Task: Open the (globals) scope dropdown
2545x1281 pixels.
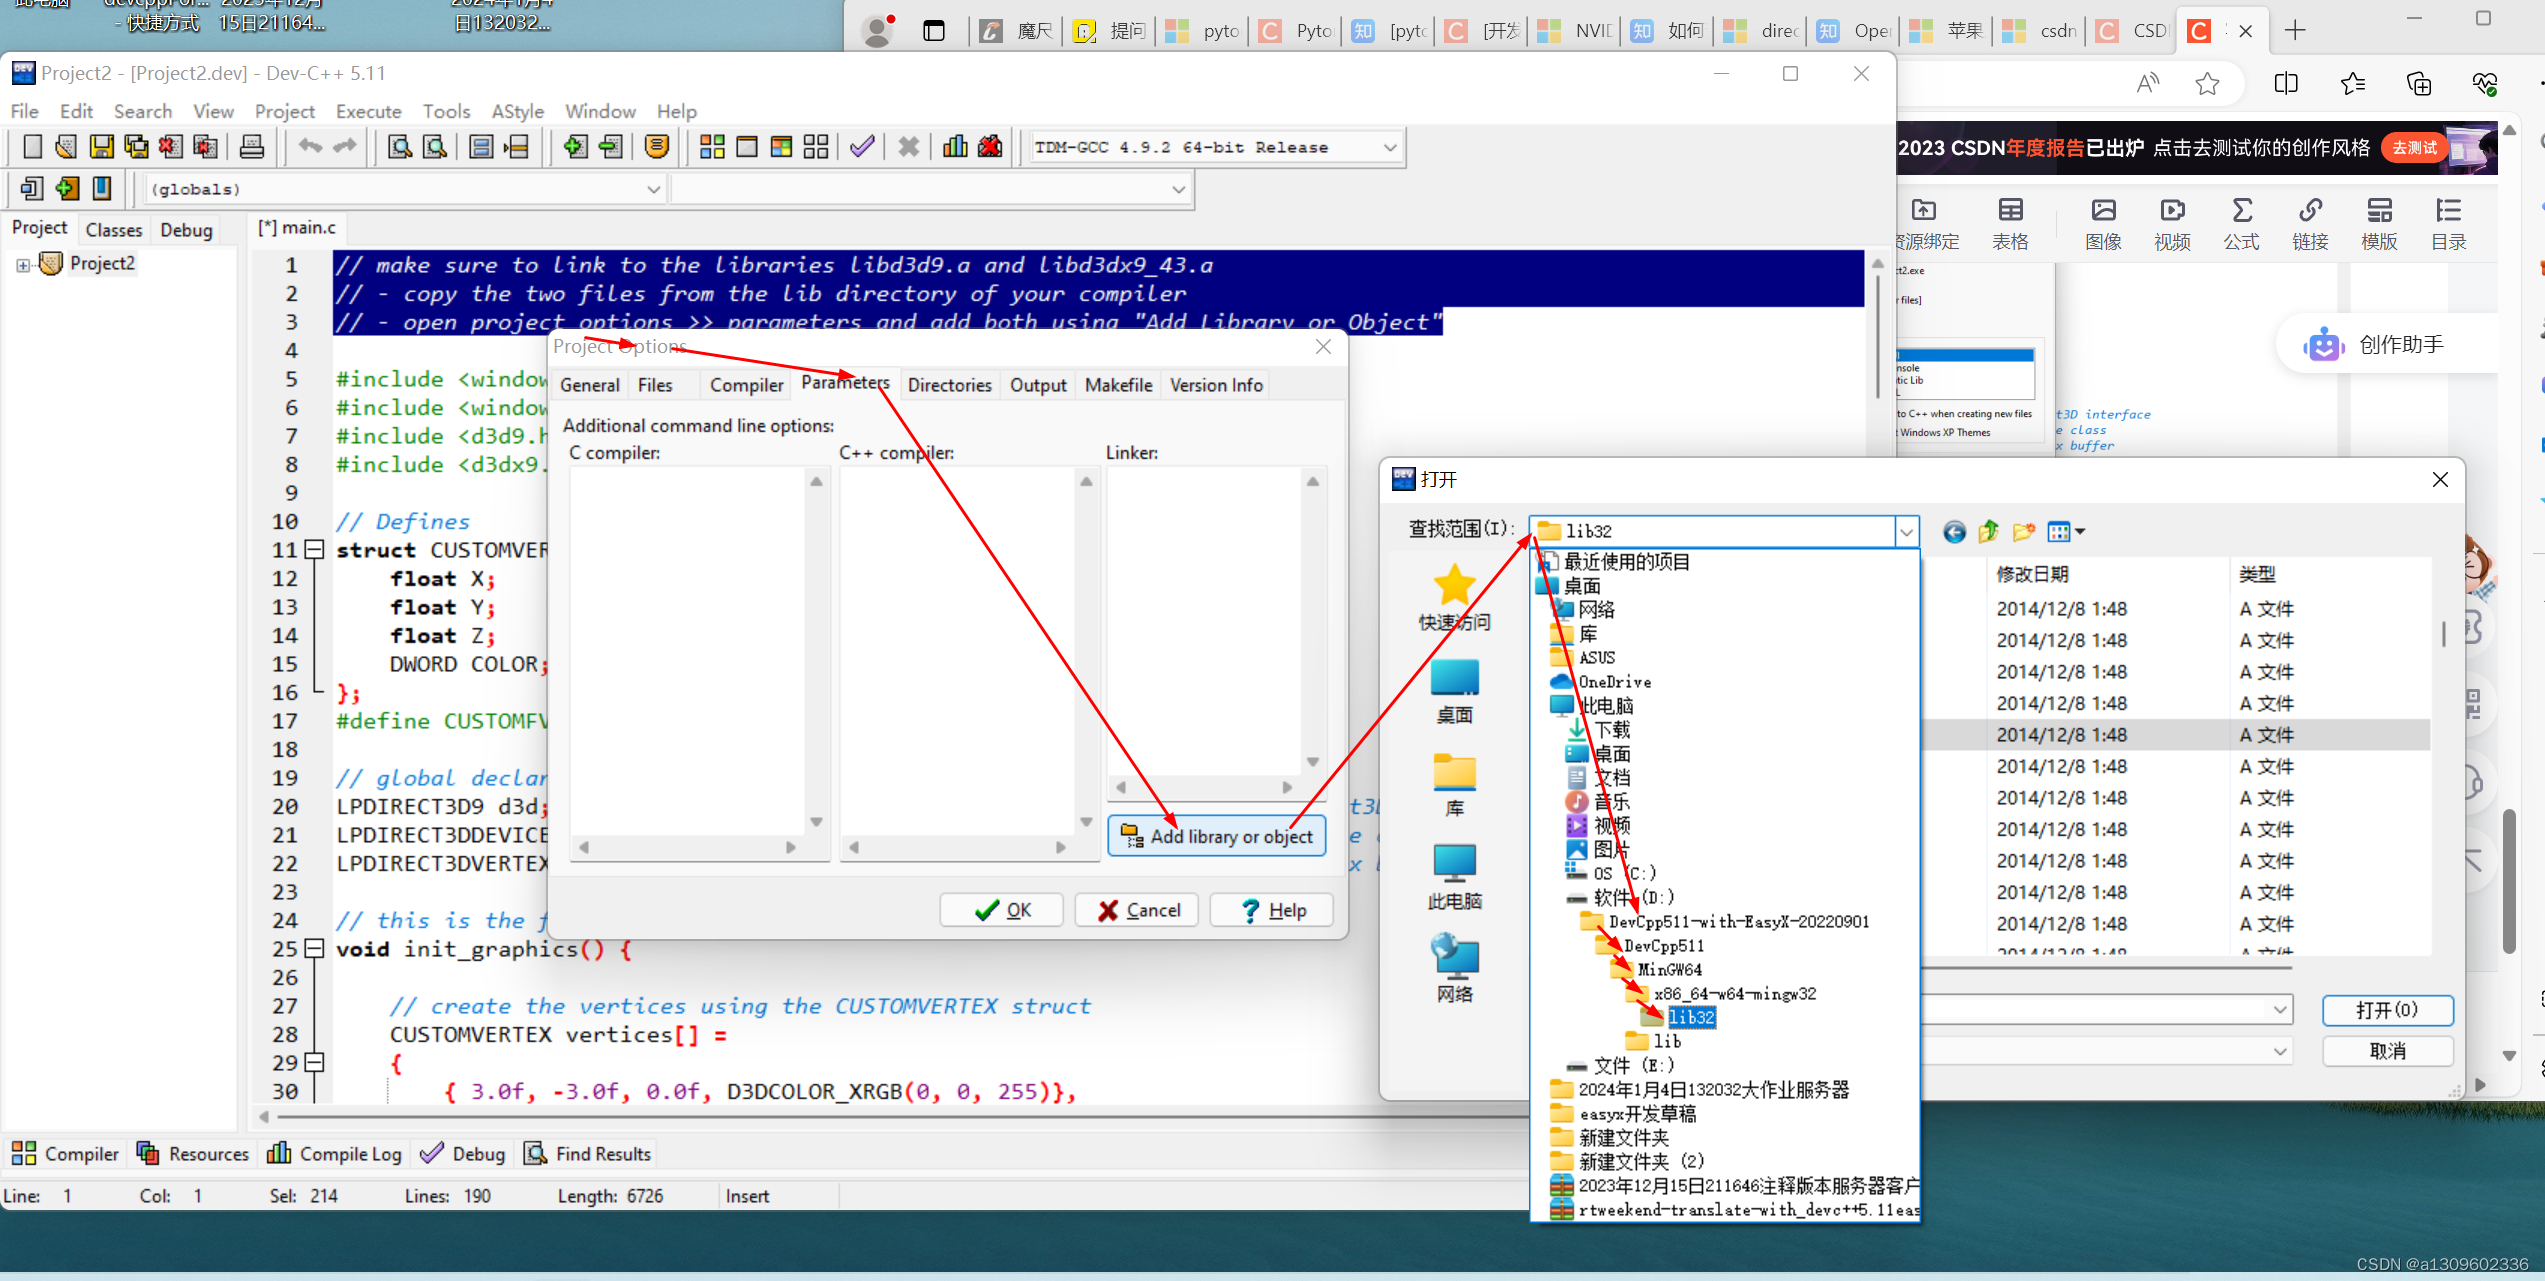Action: [x=653, y=189]
